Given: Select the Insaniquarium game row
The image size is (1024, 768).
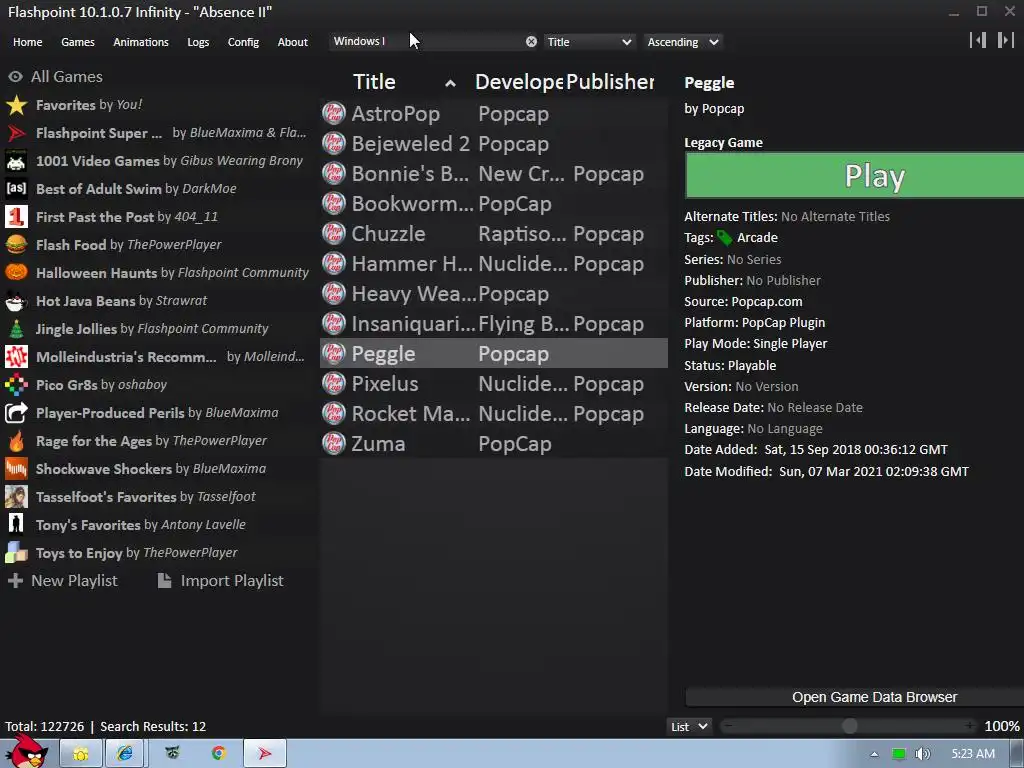Looking at the screenshot, I should tap(494, 324).
